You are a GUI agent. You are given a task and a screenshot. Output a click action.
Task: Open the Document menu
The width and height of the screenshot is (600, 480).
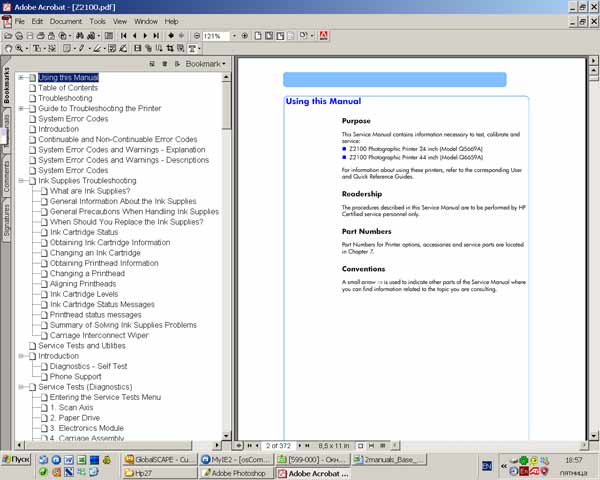66,21
